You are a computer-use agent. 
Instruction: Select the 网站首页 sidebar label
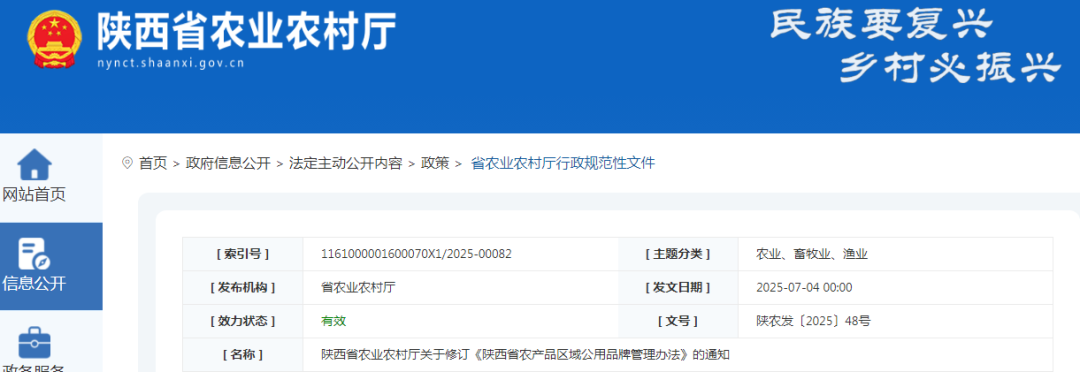pyautogui.click(x=34, y=195)
